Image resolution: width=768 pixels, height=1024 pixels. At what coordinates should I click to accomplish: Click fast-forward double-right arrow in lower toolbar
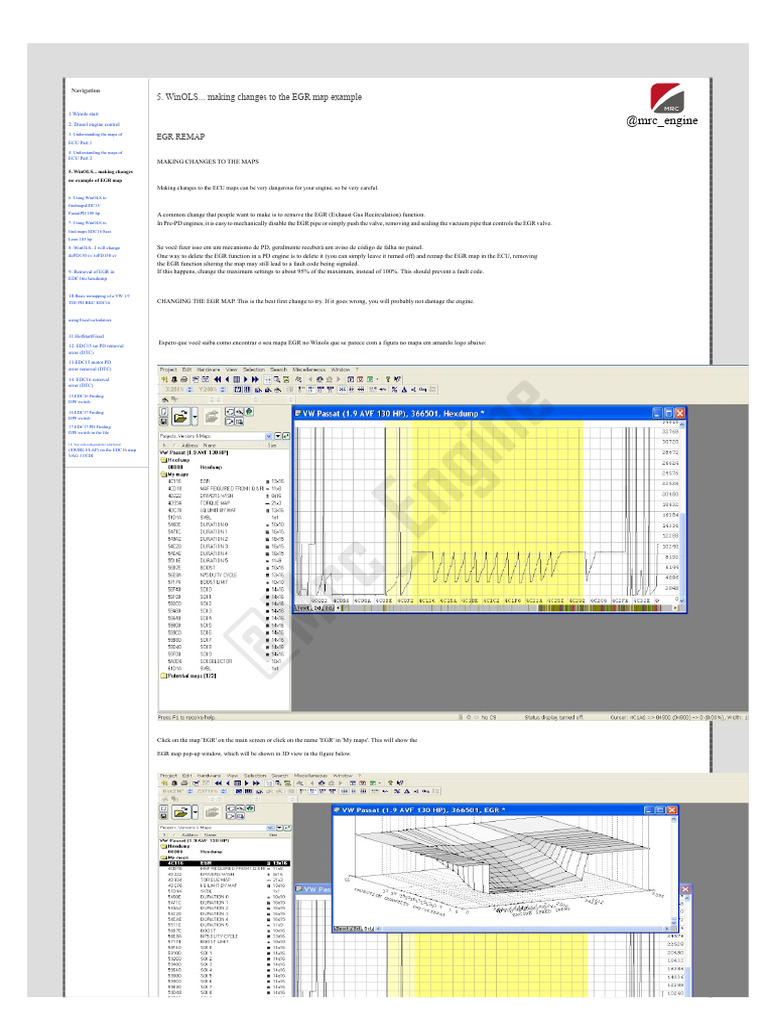(x=256, y=782)
